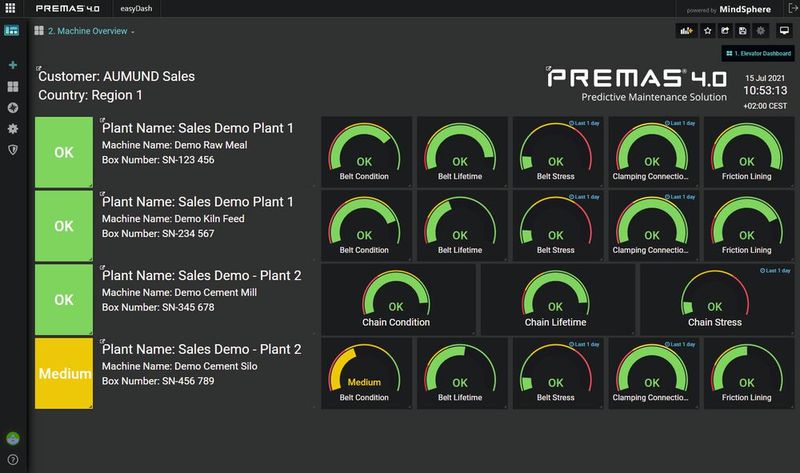This screenshot has width=800, height=473.
Task: Click the Predictive Maintenance Solution subtitle
Action: tap(654, 97)
